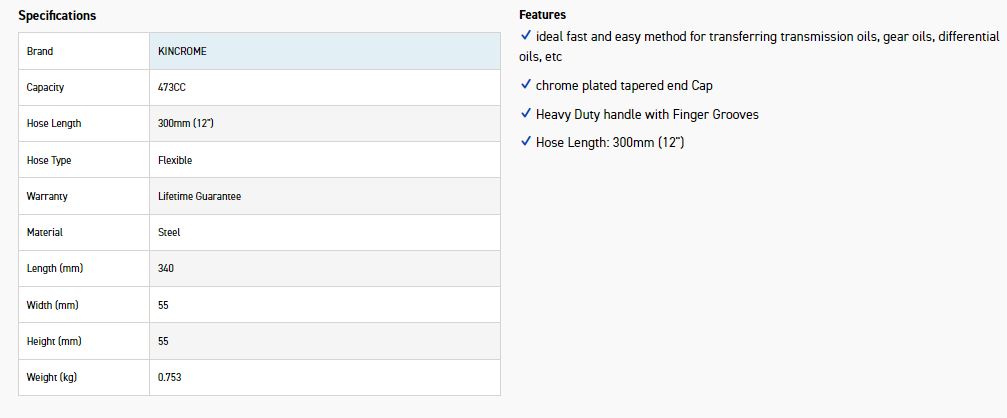Click the checkmark icon beside the transmission oils feature

tap(526, 35)
